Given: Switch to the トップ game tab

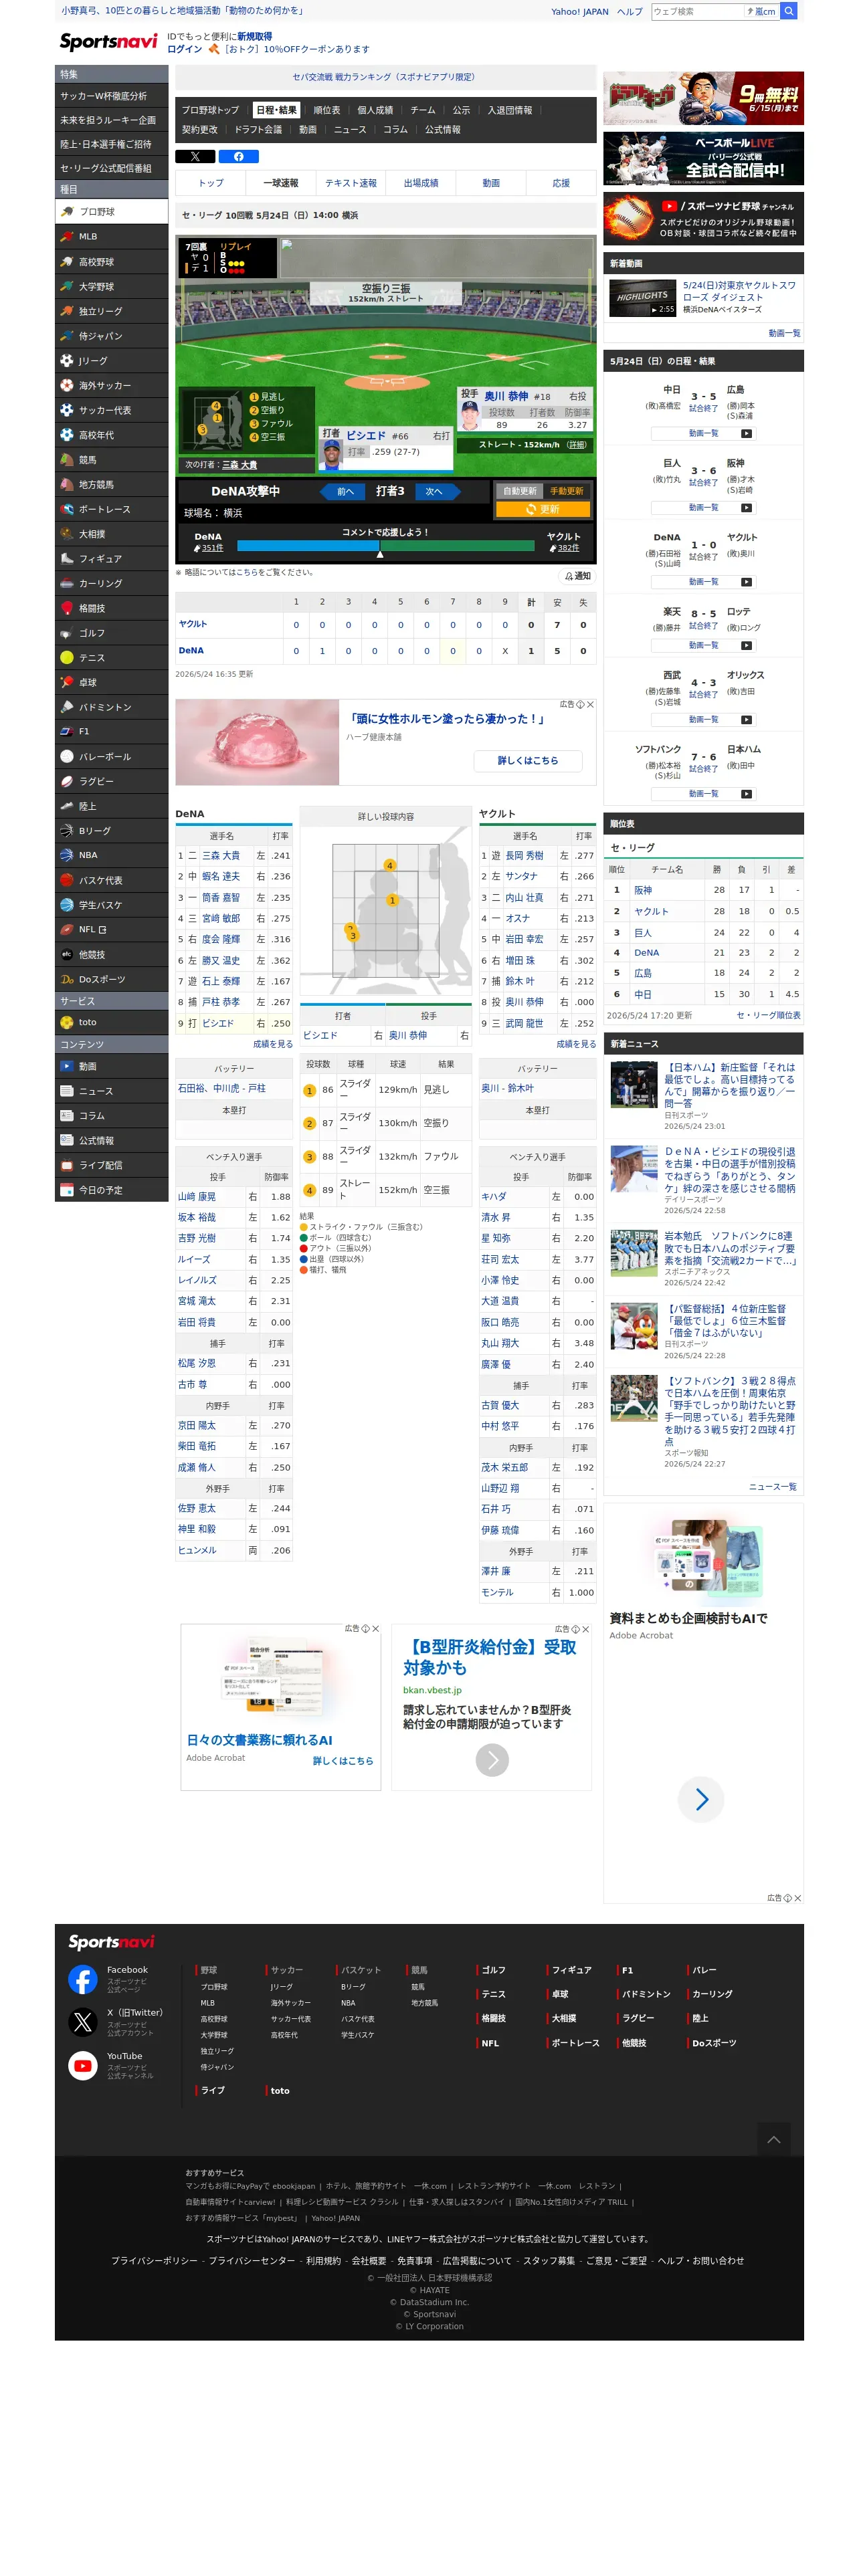Looking at the screenshot, I should point(211,183).
